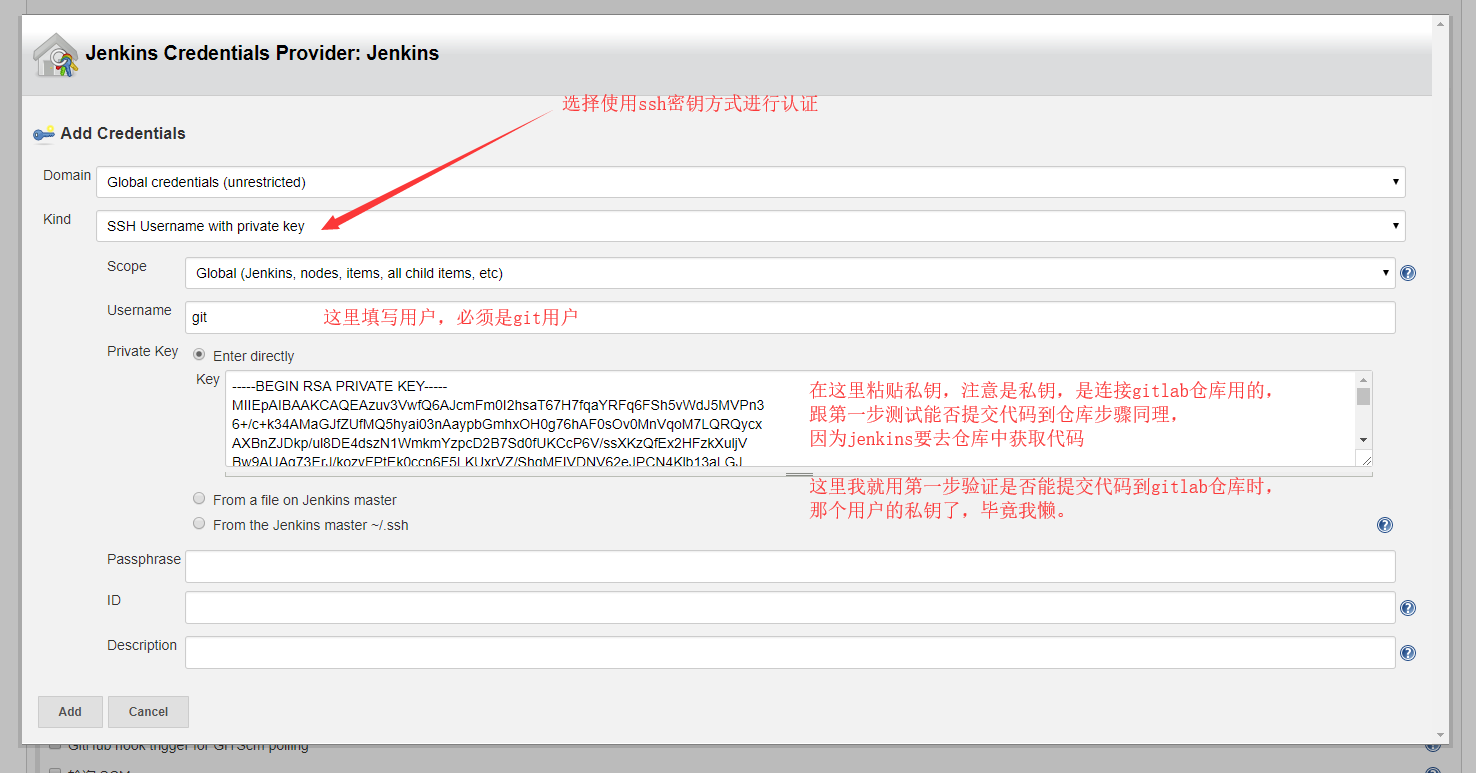Open the Kind dropdown
1476x773 pixels.
pos(751,226)
